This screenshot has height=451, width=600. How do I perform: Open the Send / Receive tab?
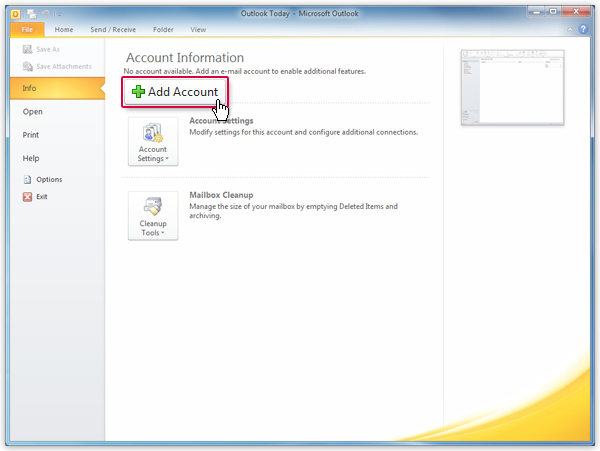112,30
